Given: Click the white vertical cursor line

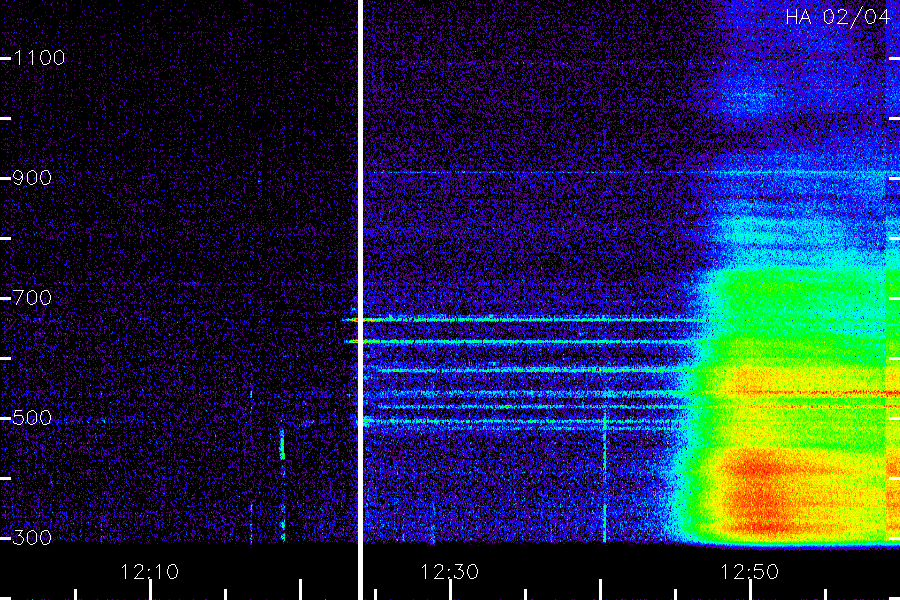Looking at the screenshot, I should click(360, 300).
